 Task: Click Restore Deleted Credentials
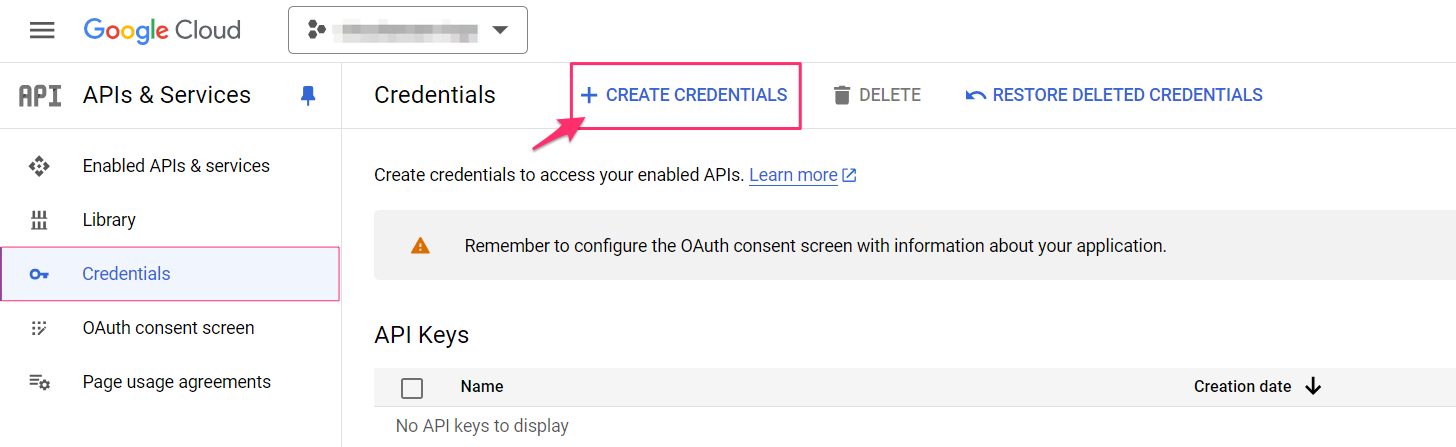1114,95
